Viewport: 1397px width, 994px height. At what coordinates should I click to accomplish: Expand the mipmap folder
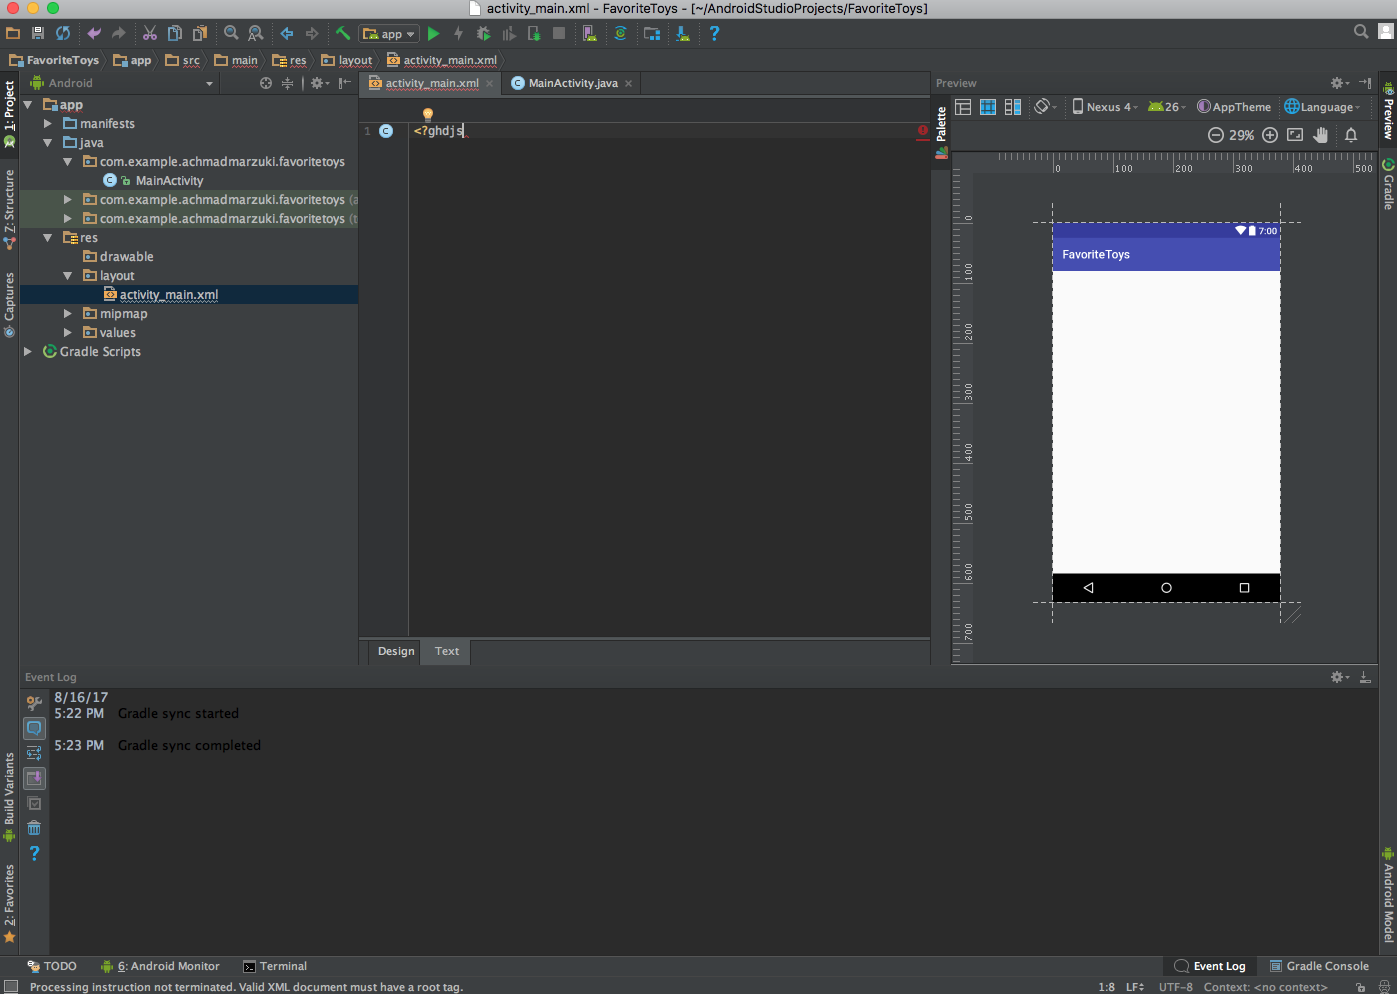click(x=66, y=313)
